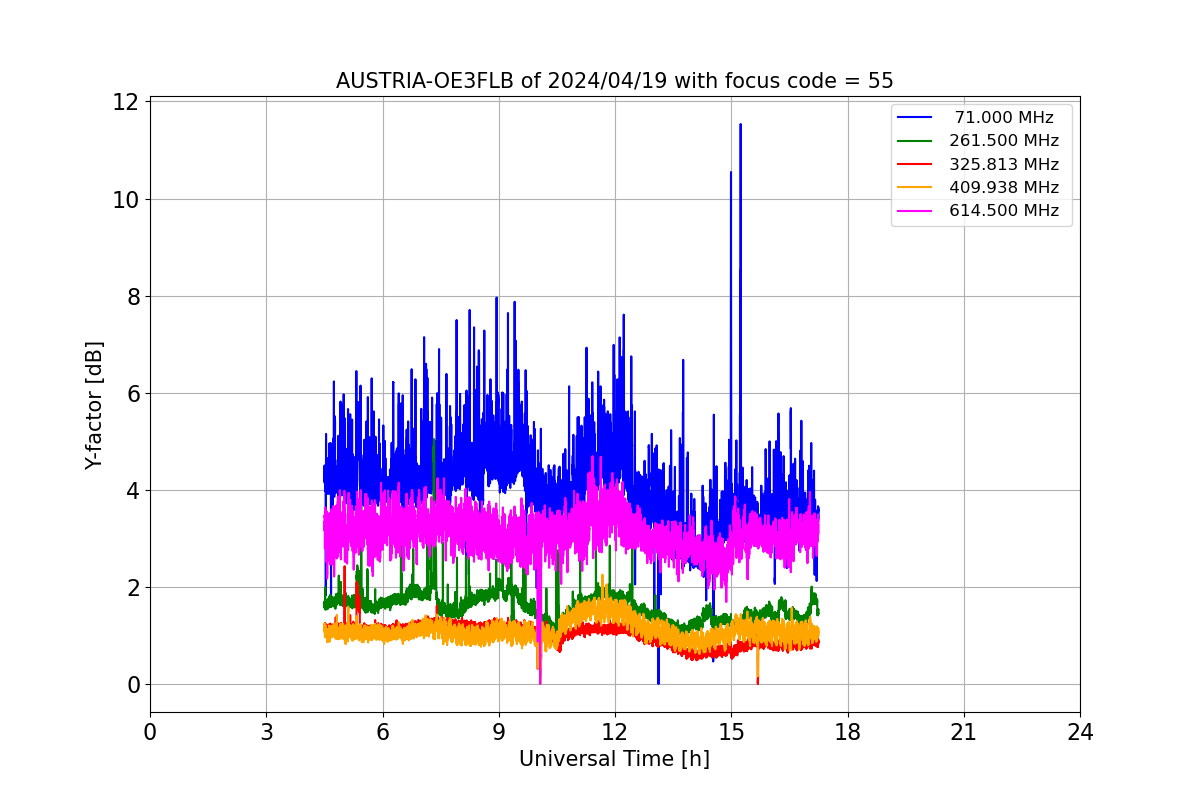Click the orange line swatch in legend
1200x800 pixels.
[x=915, y=187]
